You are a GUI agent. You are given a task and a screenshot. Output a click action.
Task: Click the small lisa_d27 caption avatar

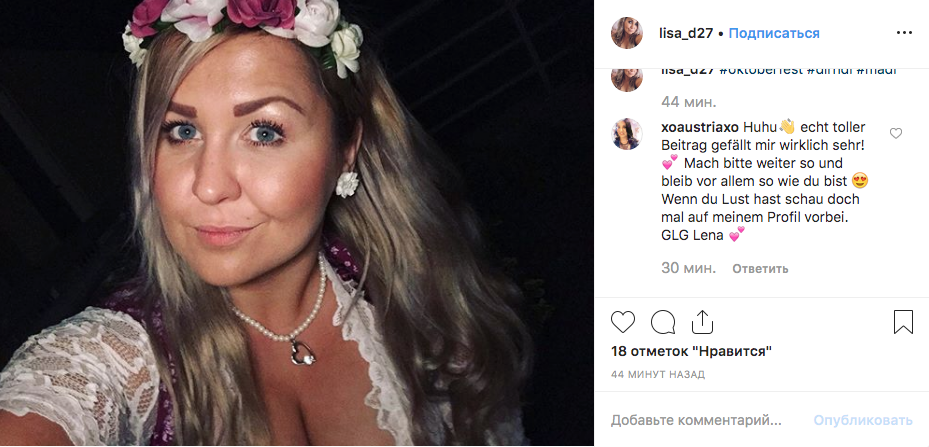(627, 77)
